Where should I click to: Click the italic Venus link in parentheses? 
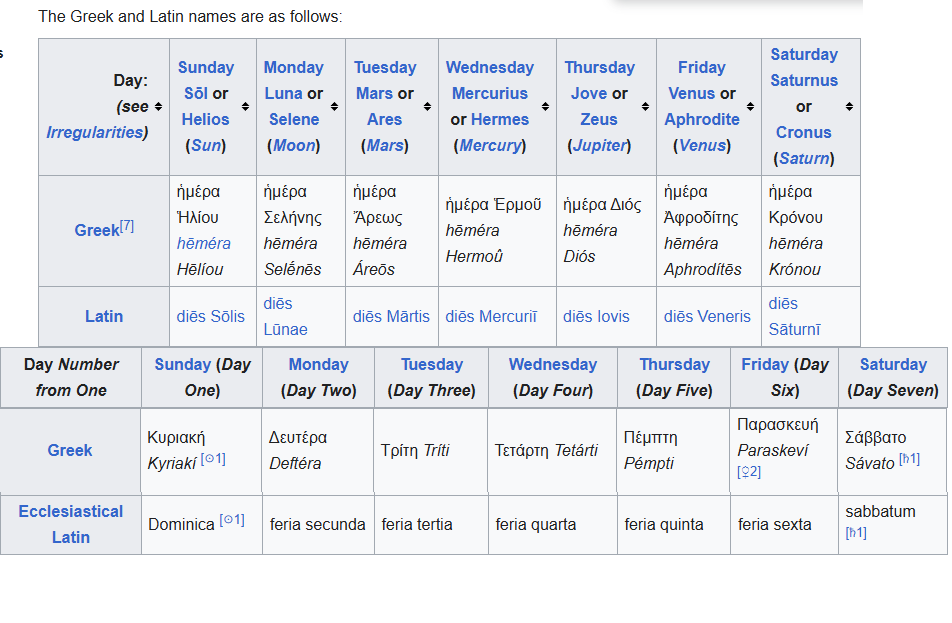click(x=702, y=146)
